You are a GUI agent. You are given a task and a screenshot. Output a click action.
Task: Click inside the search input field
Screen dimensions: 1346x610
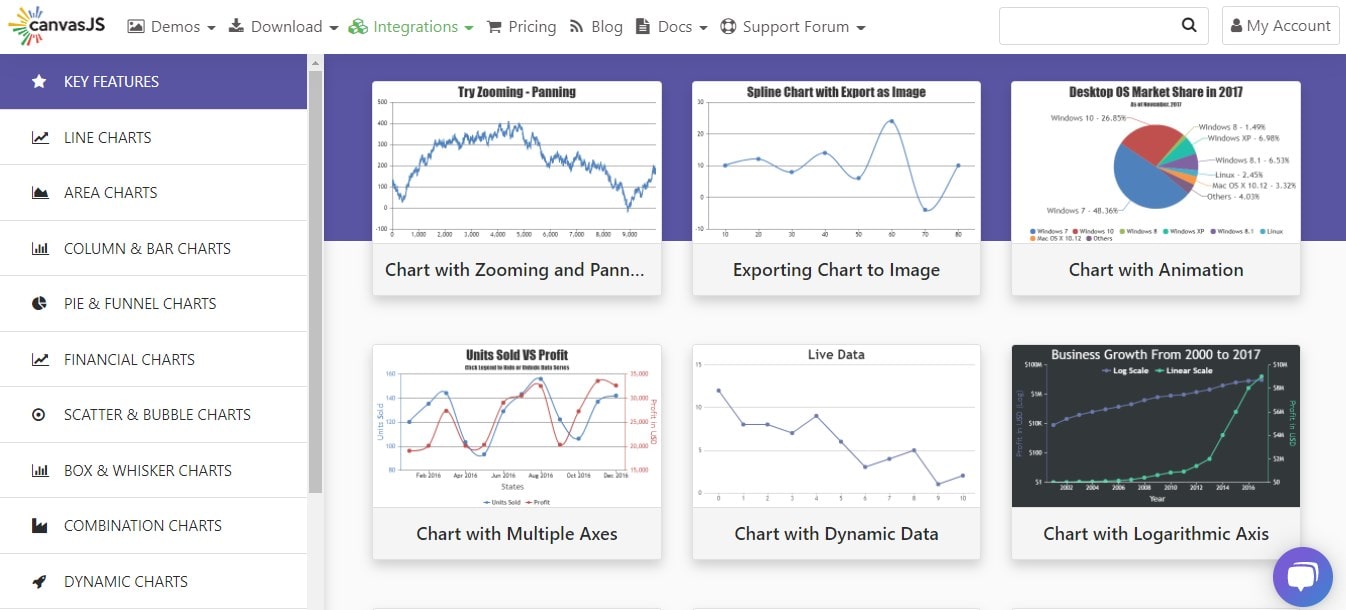click(x=1090, y=25)
